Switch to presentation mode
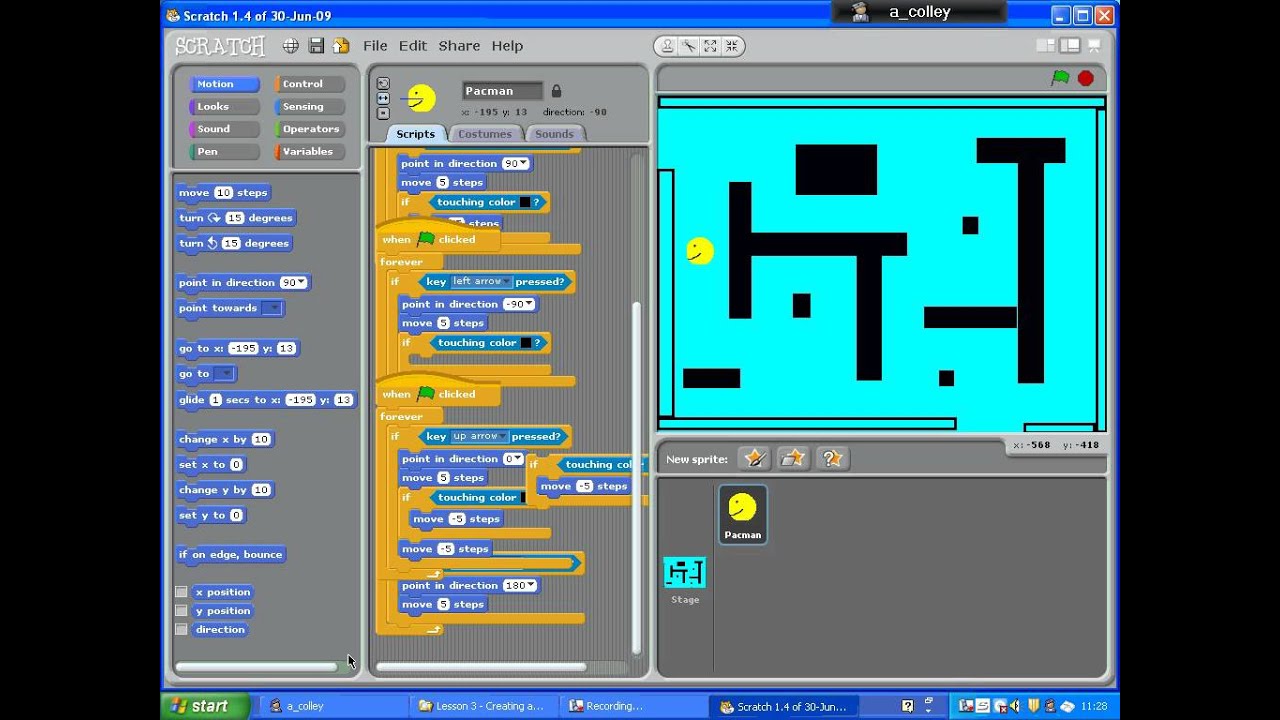1280x720 pixels. (x=1094, y=45)
